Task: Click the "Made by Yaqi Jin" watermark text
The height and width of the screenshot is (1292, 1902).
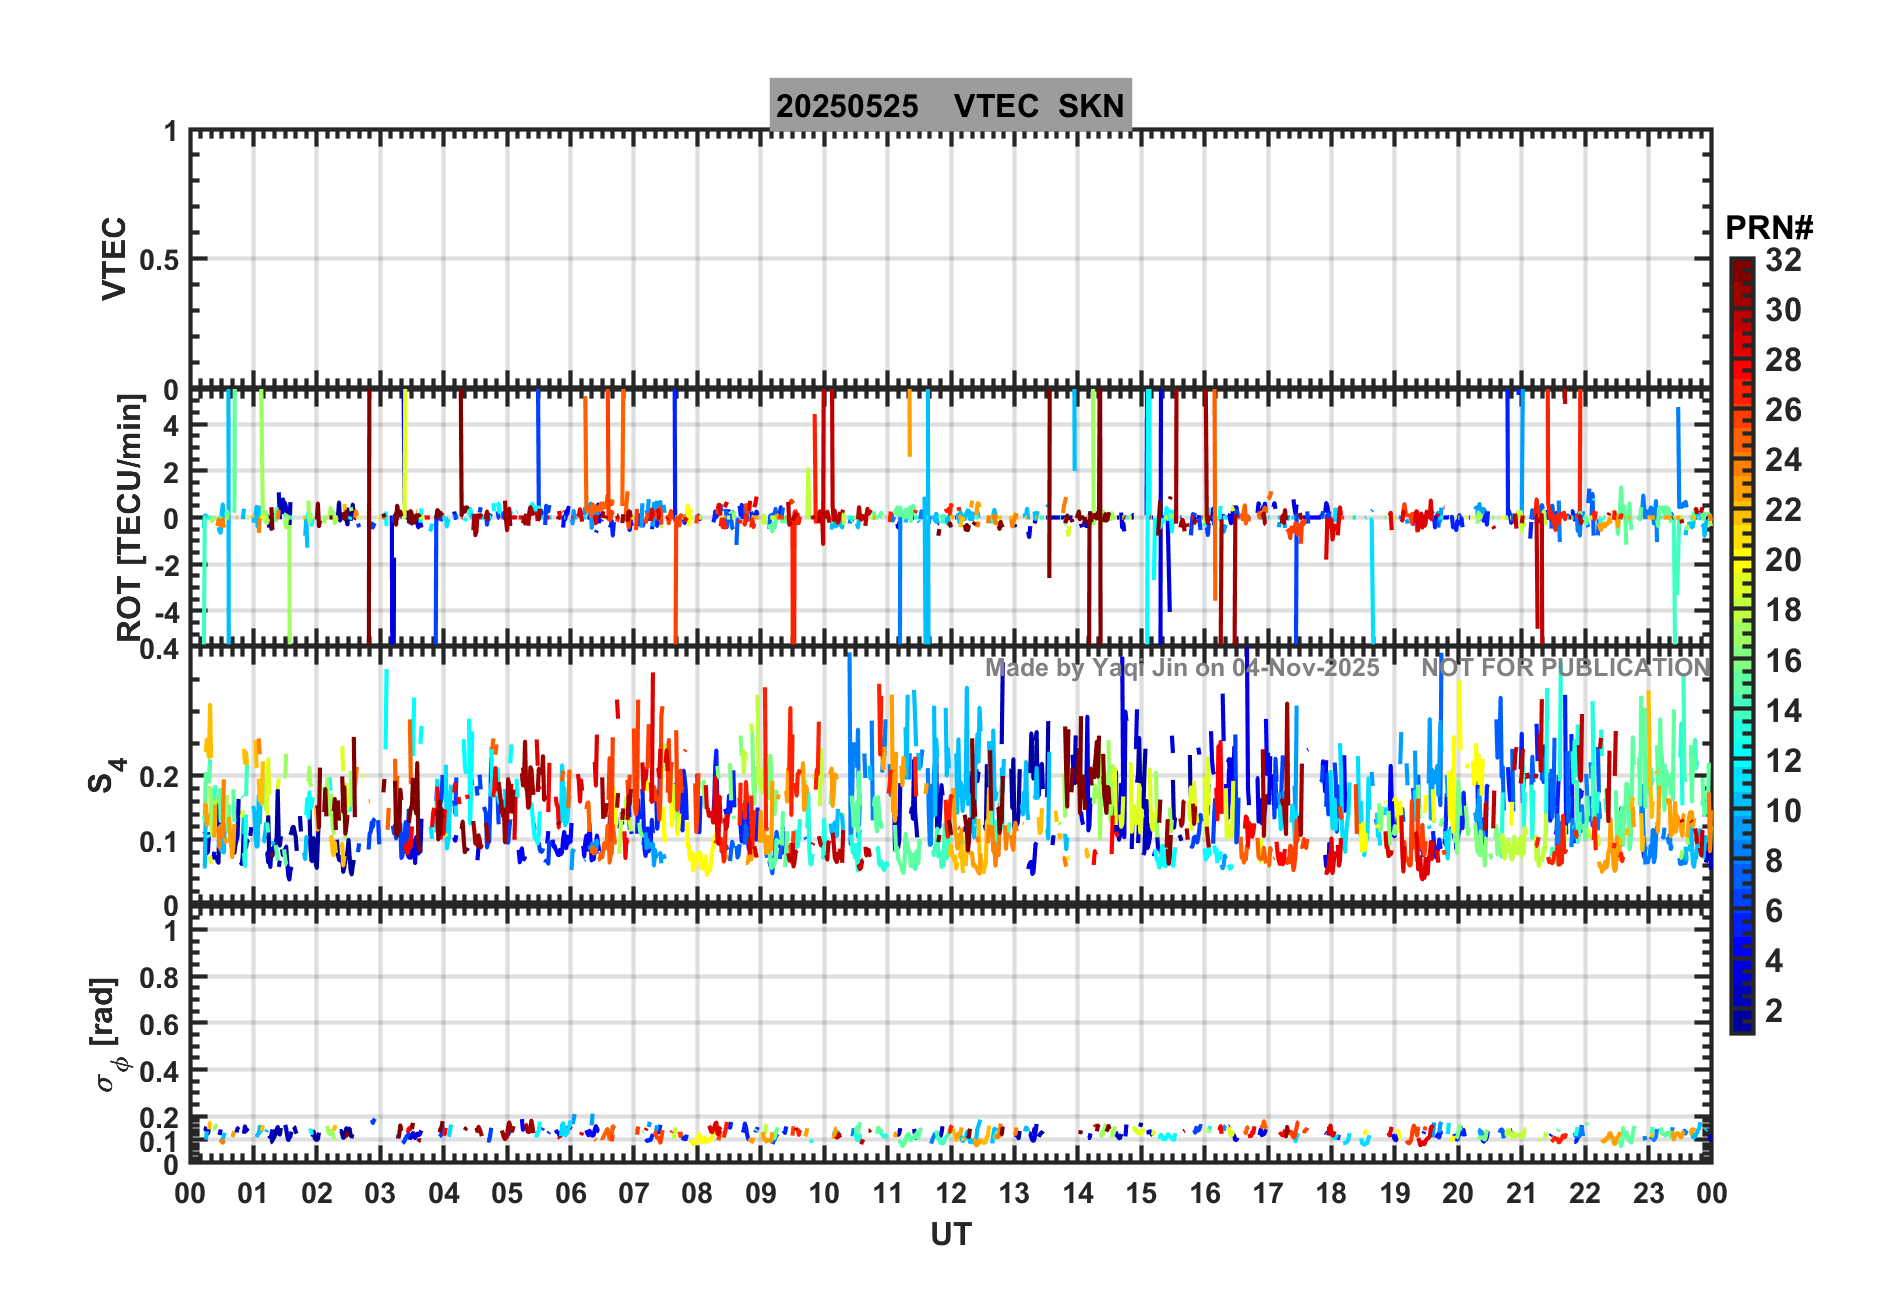Action: click(1181, 668)
